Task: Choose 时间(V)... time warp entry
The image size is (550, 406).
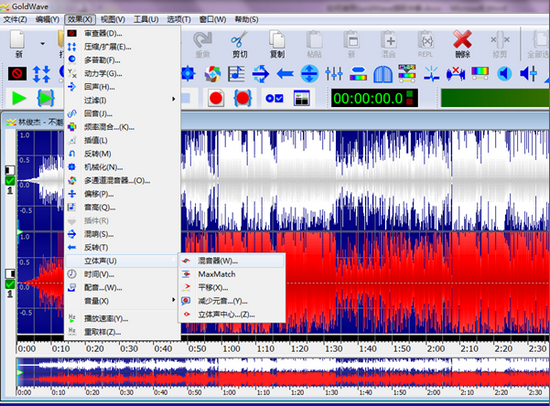Action: pyautogui.click(x=121, y=274)
